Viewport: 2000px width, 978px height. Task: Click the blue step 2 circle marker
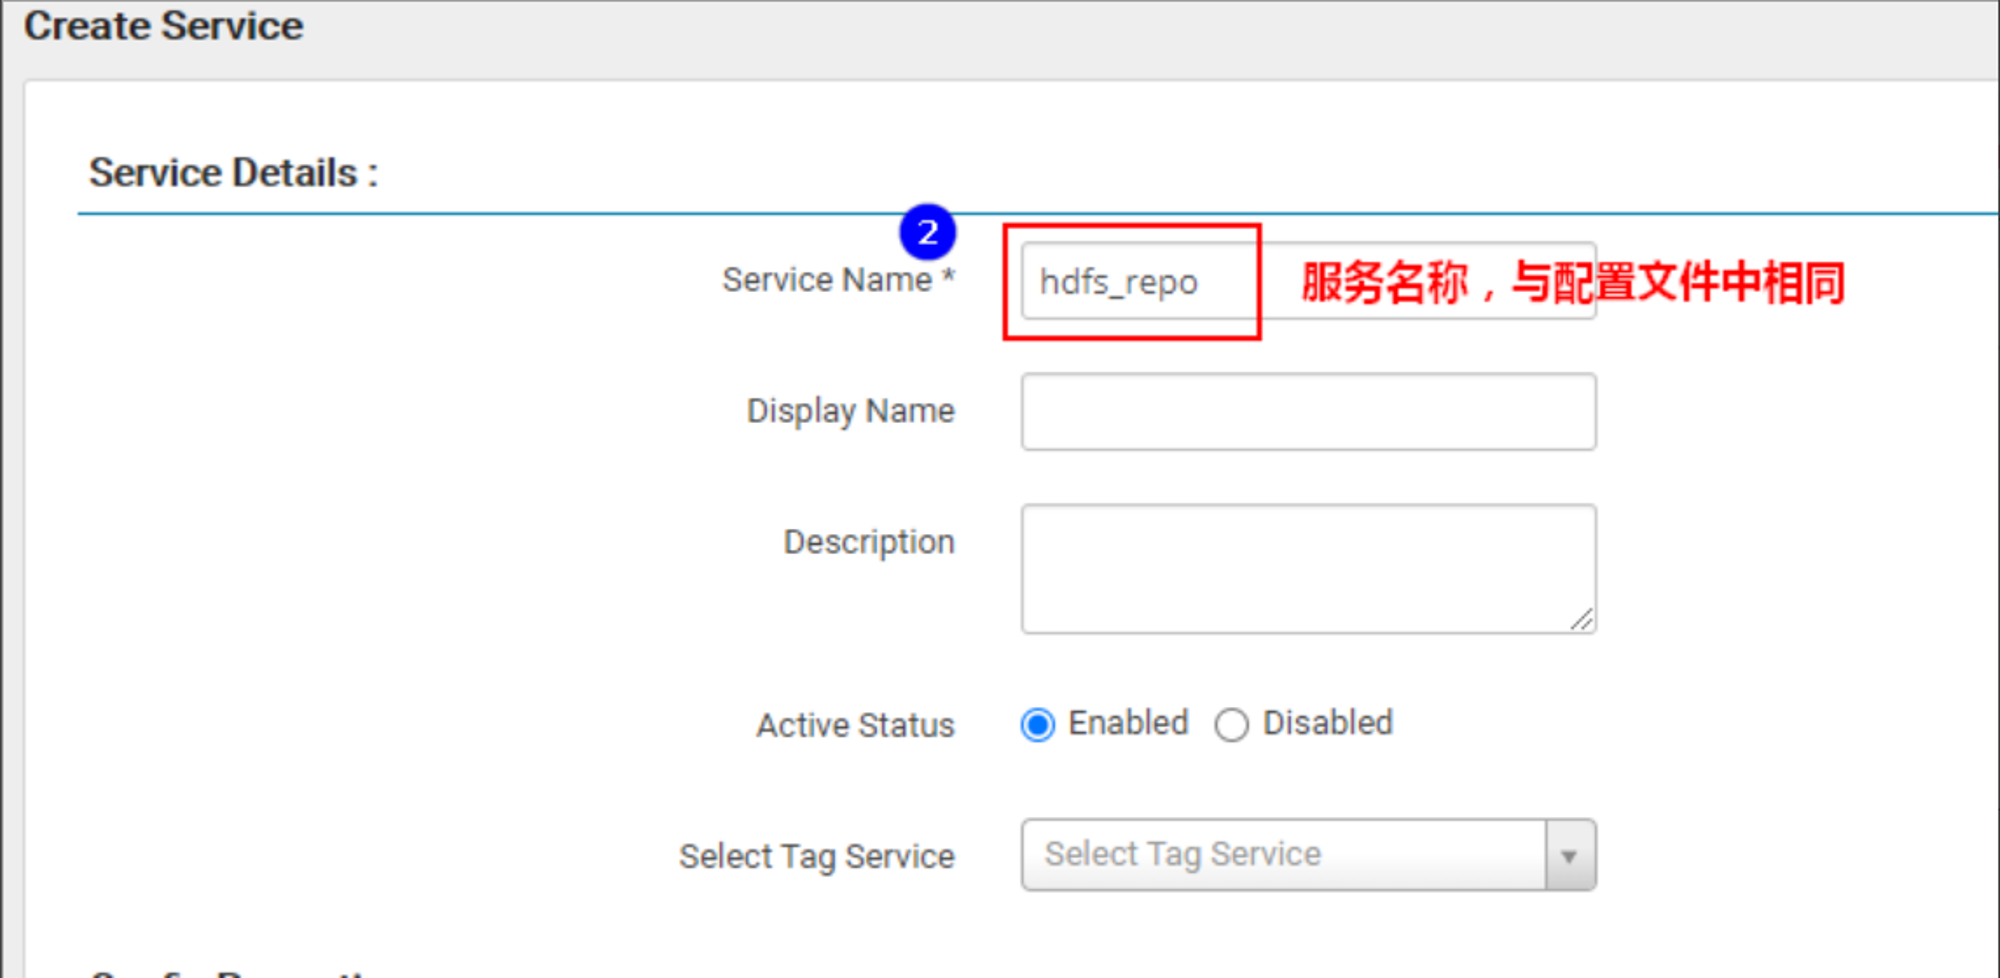tap(928, 232)
